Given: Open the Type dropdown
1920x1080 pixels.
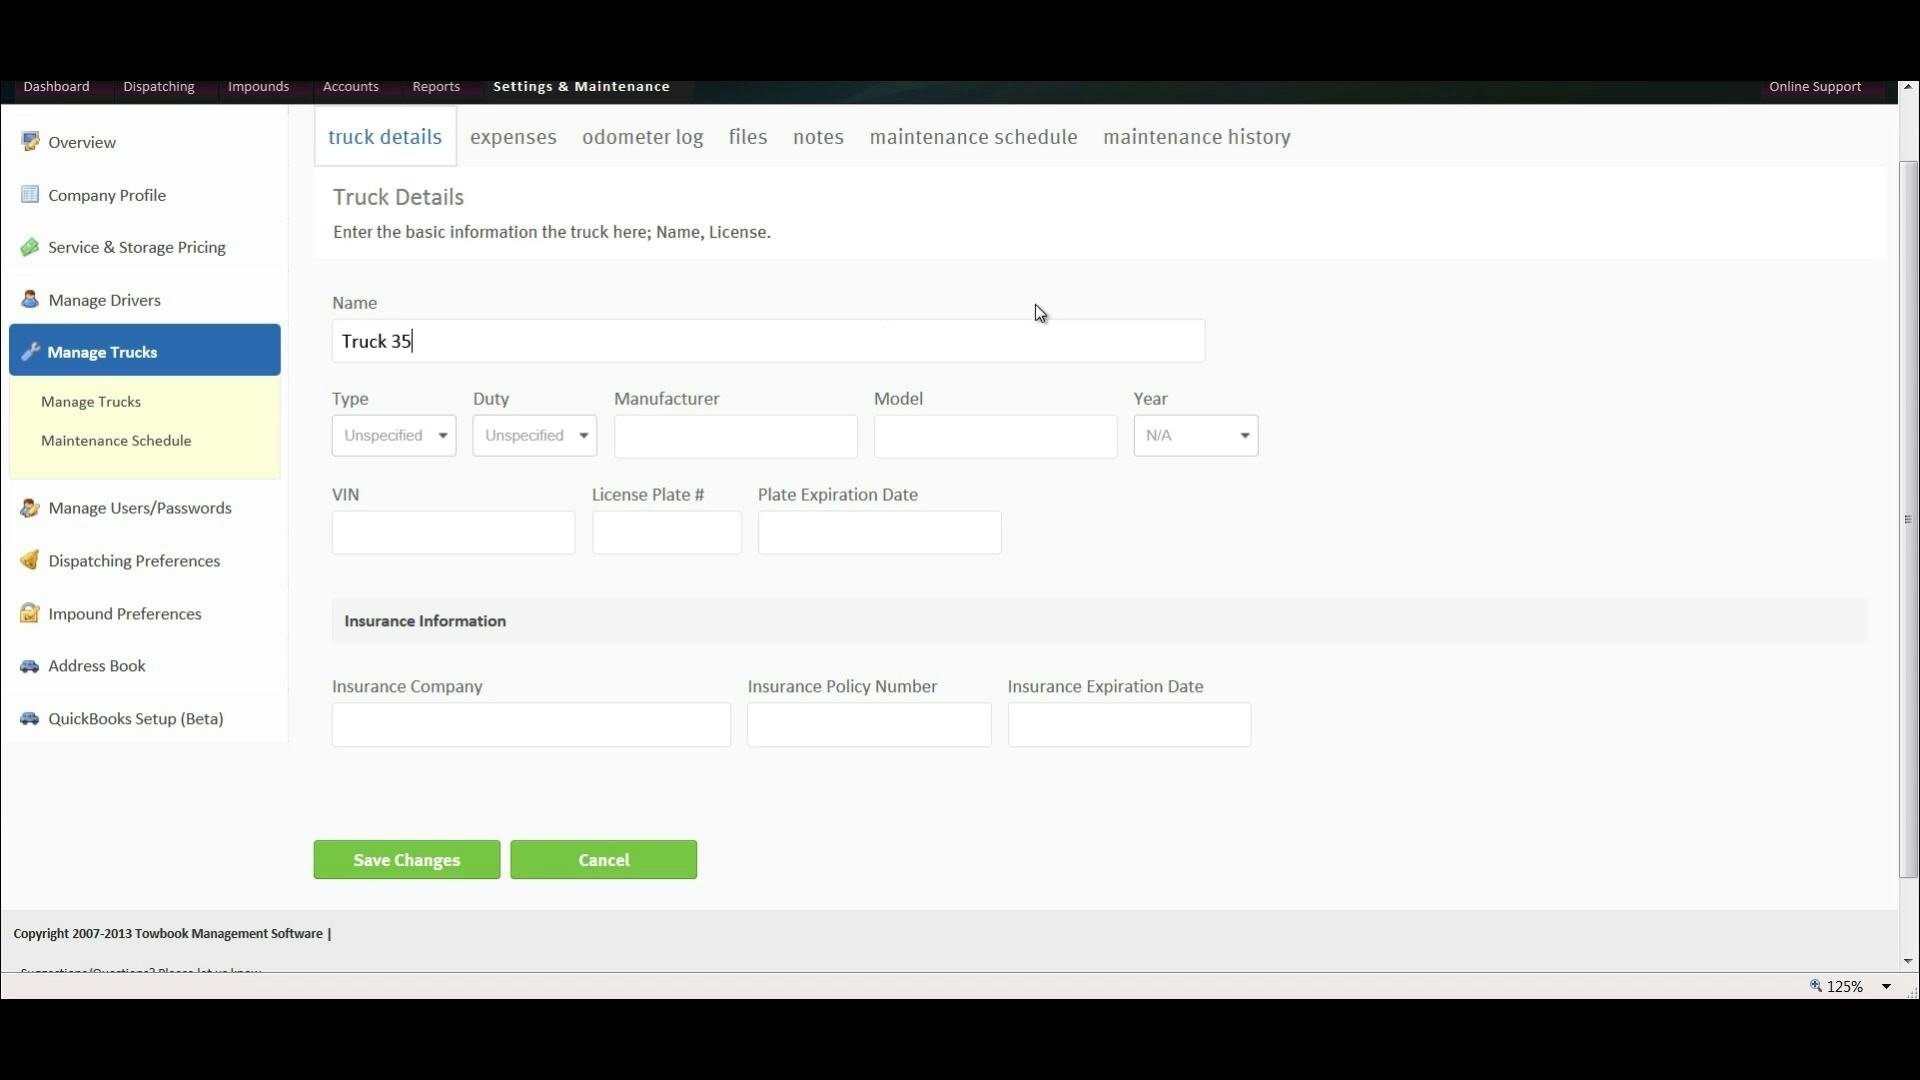Looking at the screenshot, I should [394, 436].
